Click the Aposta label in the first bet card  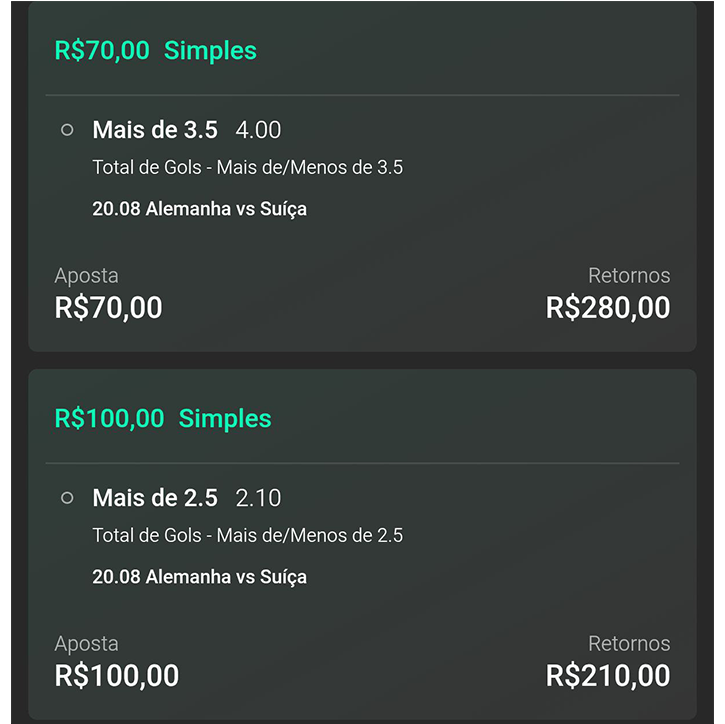[x=86, y=276]
